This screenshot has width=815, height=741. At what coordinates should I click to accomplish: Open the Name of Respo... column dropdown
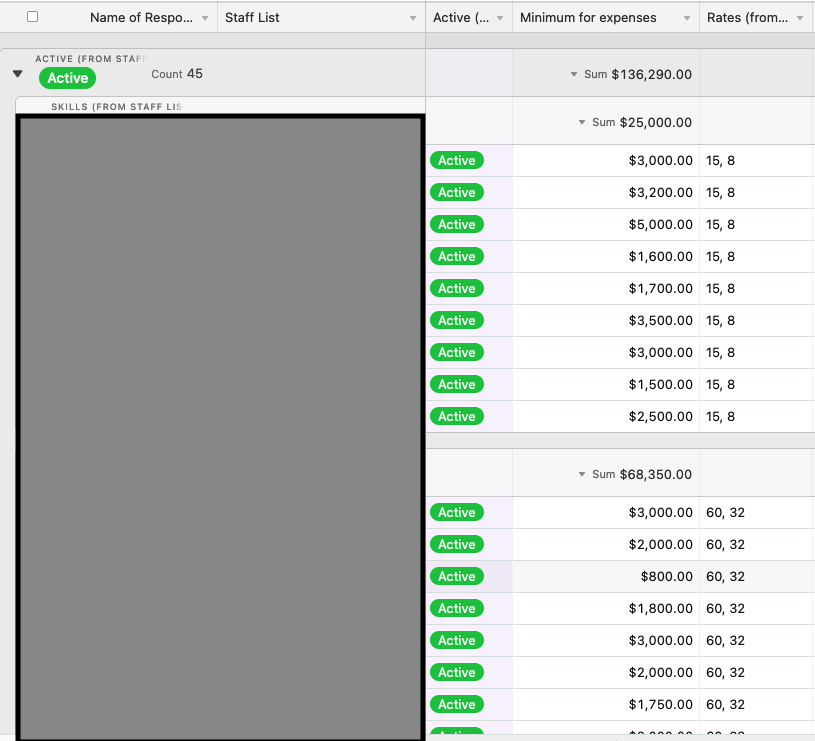(x=205, y=18)
